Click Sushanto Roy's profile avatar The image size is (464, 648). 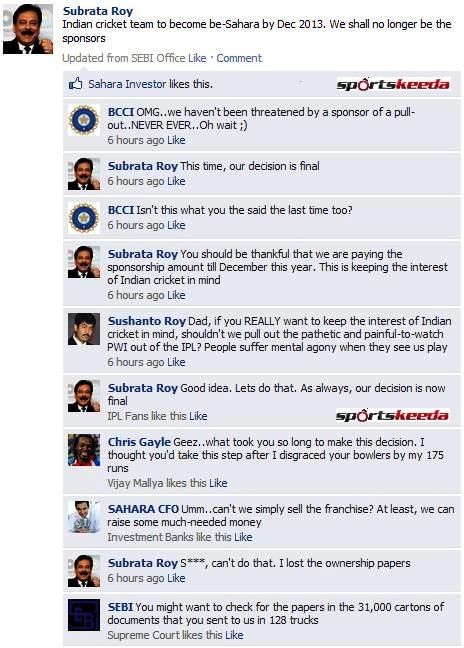point(84,329)
